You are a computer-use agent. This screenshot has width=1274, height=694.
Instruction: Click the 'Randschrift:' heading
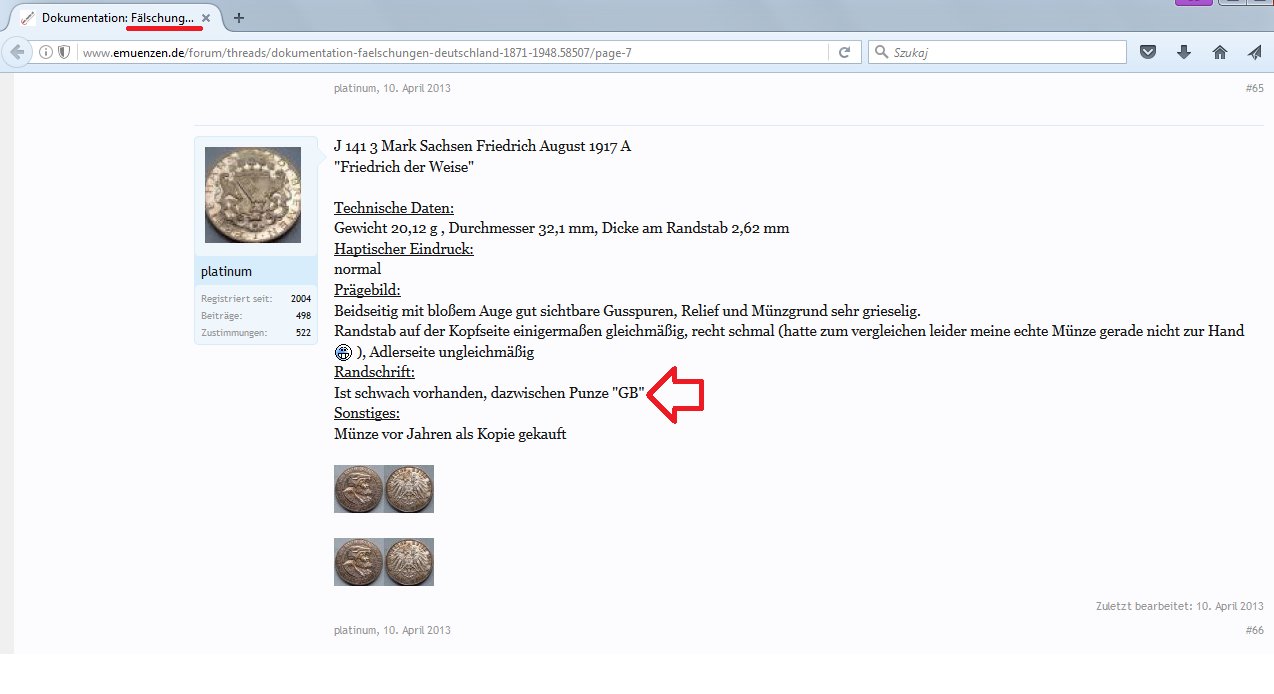tap(374, 372)
